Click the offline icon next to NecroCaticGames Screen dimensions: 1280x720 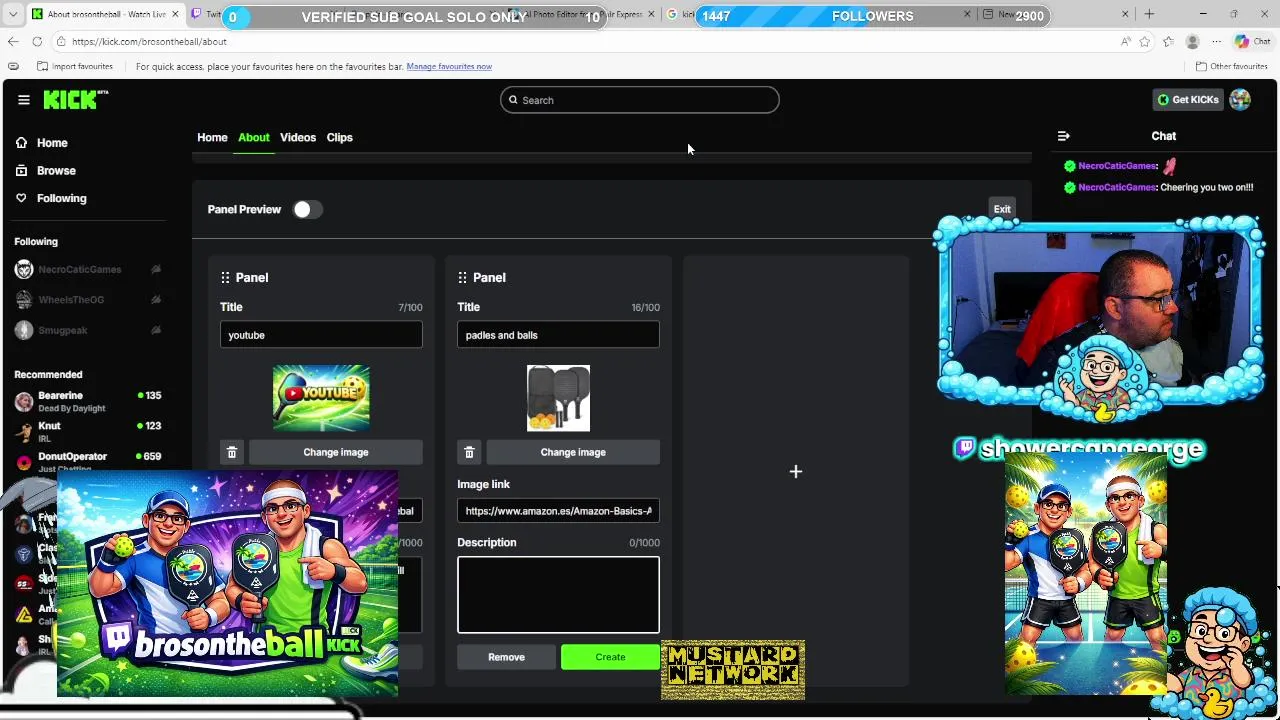coord(156,270)
